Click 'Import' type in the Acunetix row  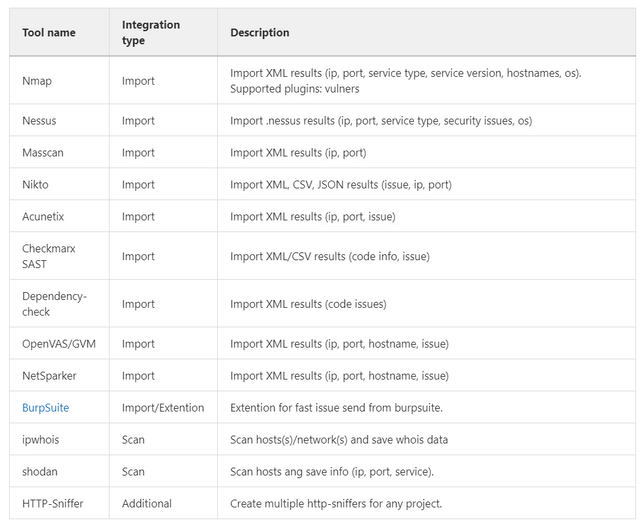138,216
